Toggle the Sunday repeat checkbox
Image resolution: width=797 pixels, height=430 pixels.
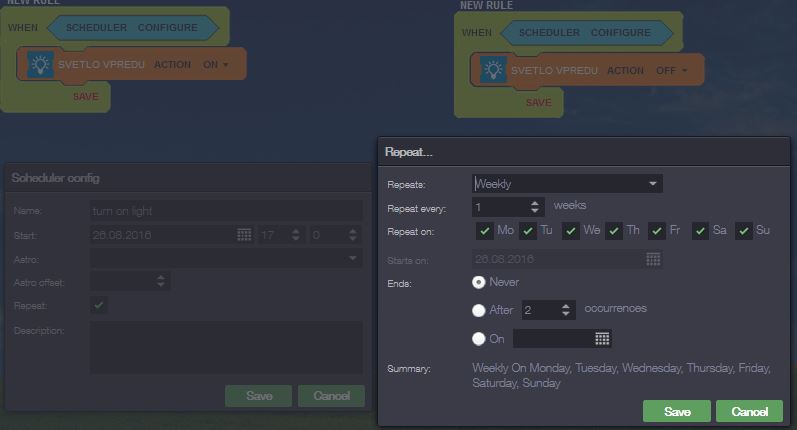[744, 231]
